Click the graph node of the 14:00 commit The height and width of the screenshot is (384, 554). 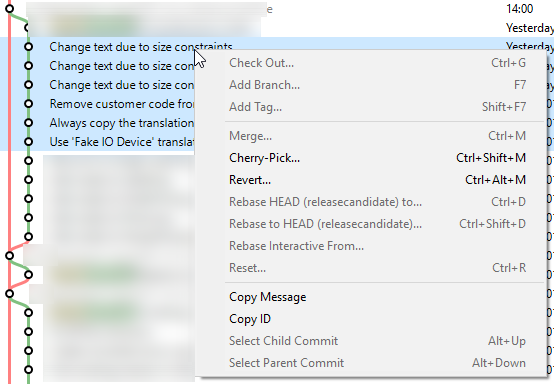(10, 8)
